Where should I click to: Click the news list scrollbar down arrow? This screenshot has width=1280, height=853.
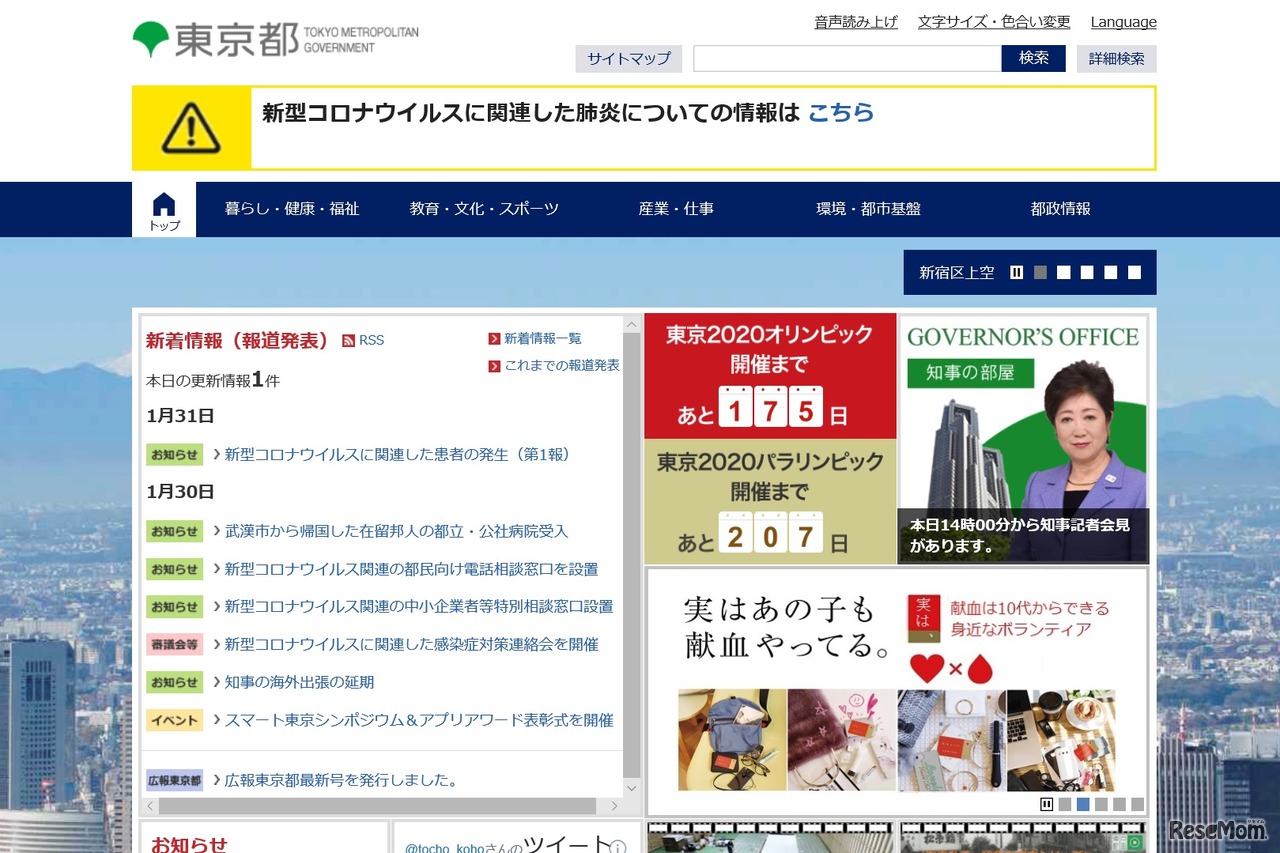tap(631, 788)
